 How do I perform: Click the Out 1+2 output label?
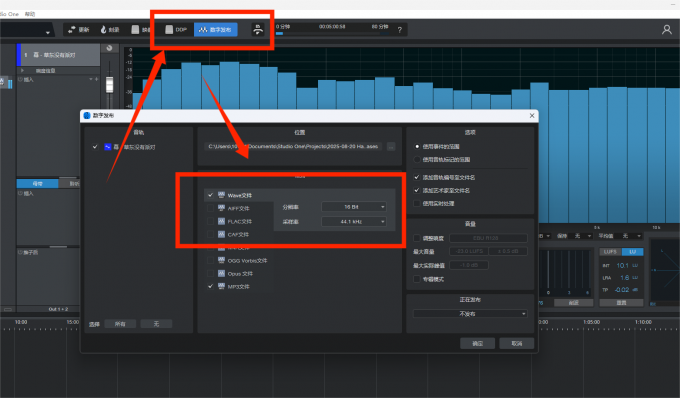point(58,309)
